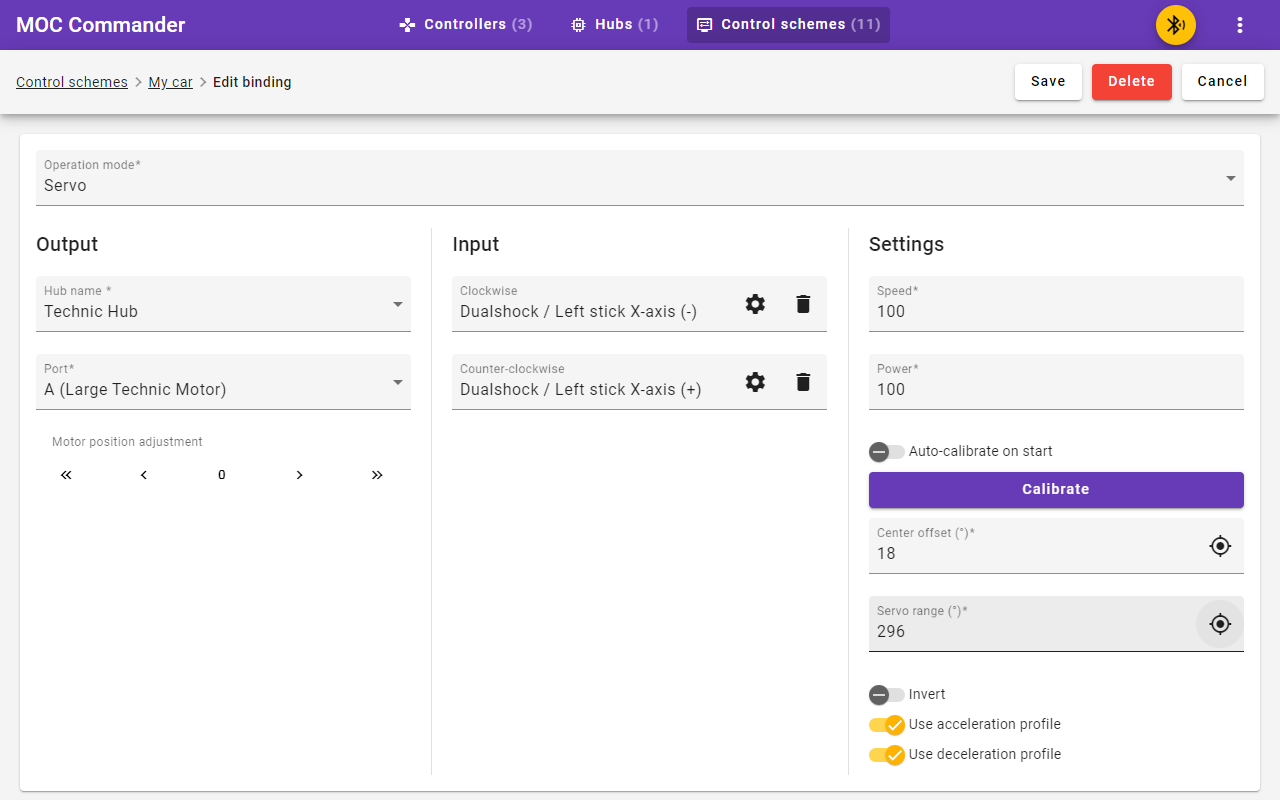Click the Speed input field

[1056, 304]
